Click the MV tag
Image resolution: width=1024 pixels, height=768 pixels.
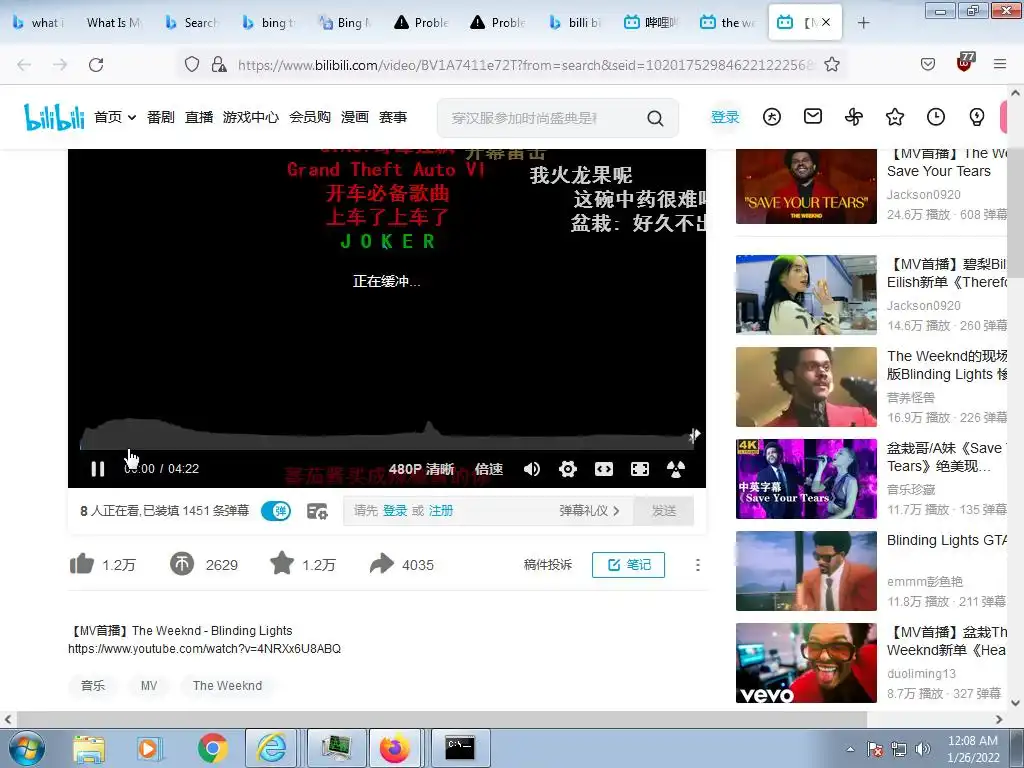[149, 686]
